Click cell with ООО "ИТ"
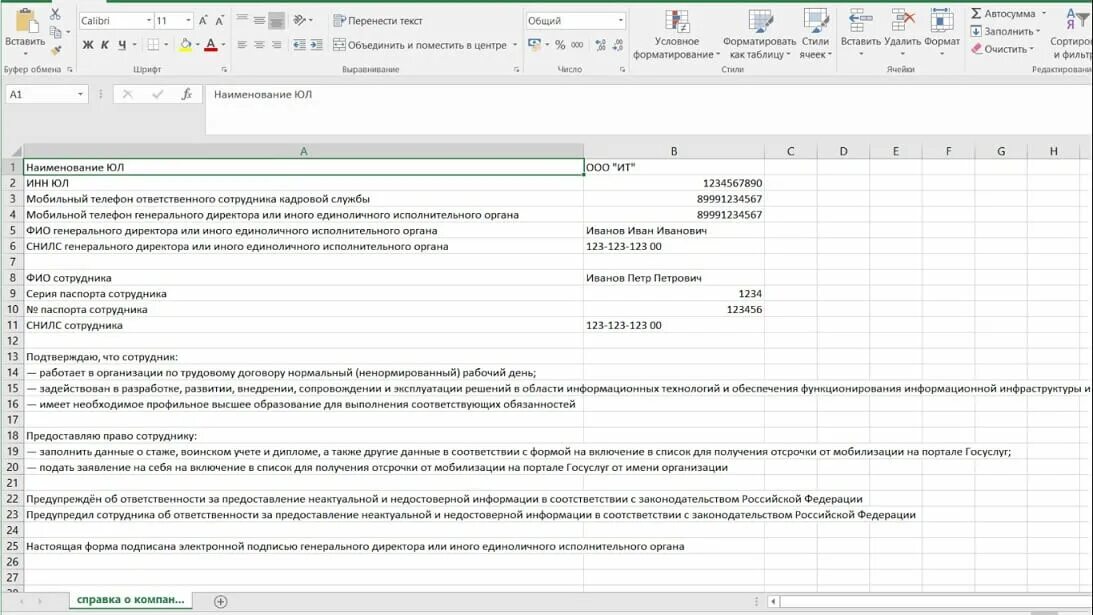Screen dimensions: 1093x615 tap(673, 167)
